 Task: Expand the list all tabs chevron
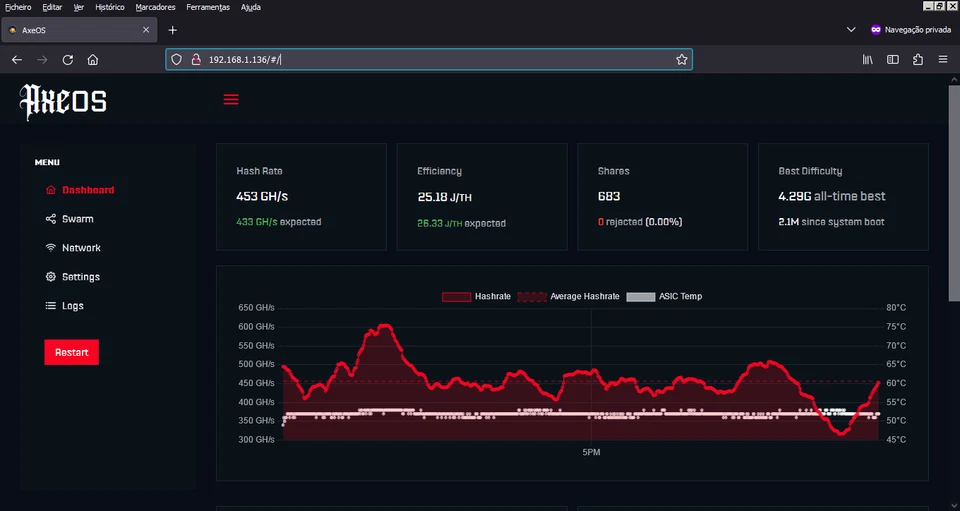coord(851,29)
